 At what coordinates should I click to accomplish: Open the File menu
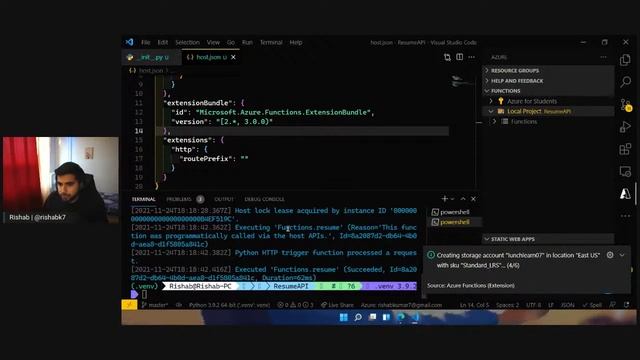click(146, 42)
